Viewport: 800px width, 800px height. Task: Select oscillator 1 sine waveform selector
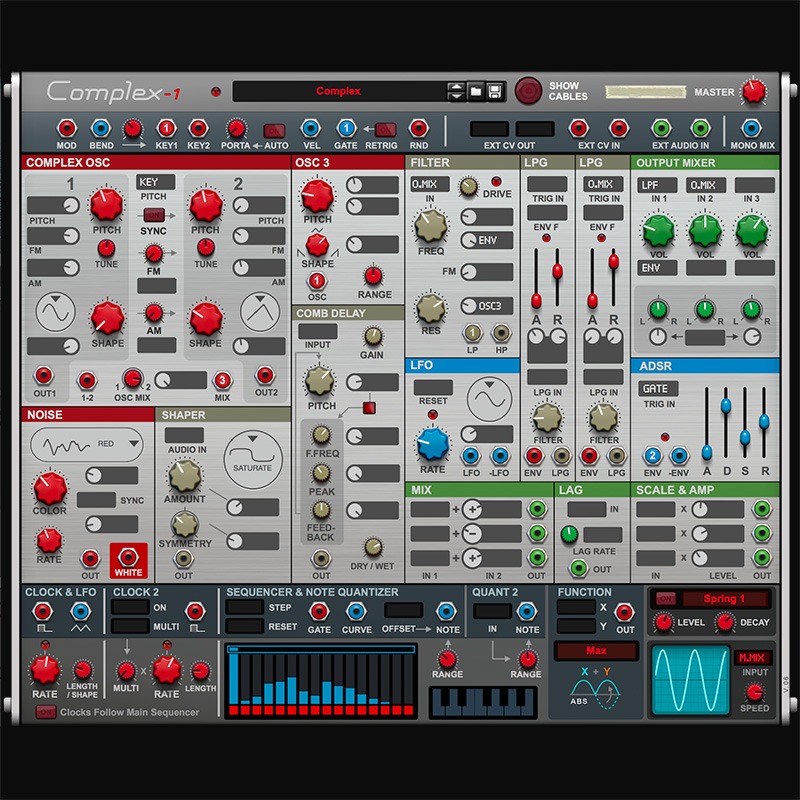pos(56,312)
